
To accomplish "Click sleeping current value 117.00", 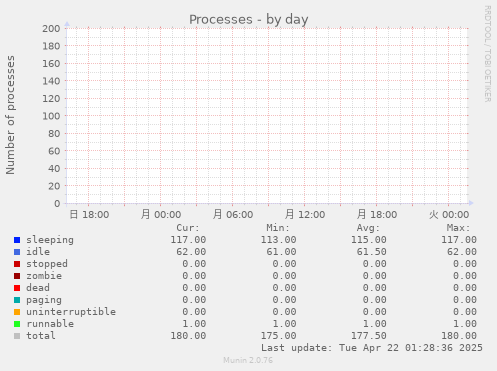I will (x=188, y=240).
